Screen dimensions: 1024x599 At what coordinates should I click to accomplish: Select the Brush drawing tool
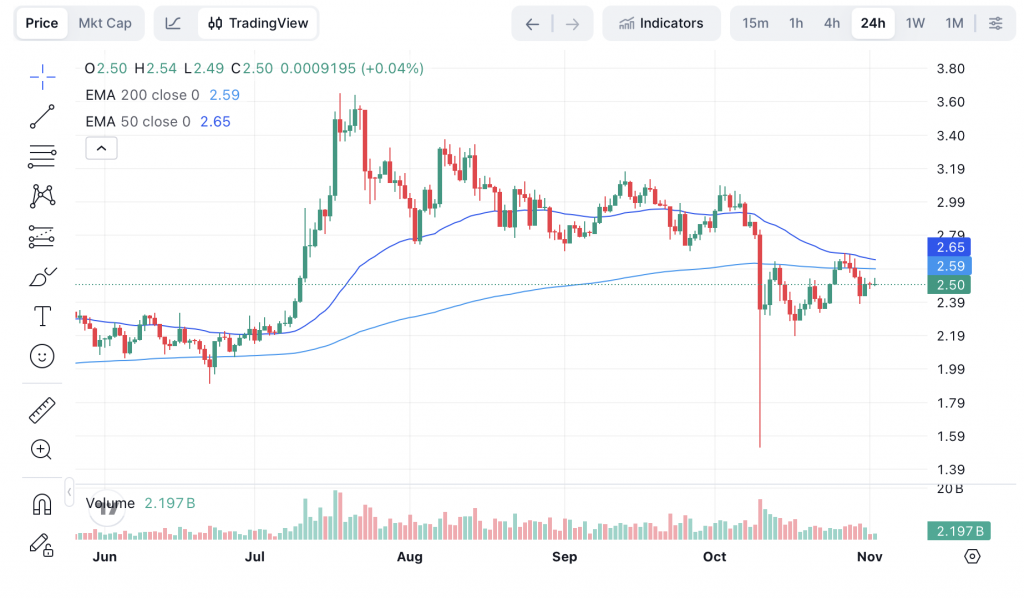tap(41, 276)
